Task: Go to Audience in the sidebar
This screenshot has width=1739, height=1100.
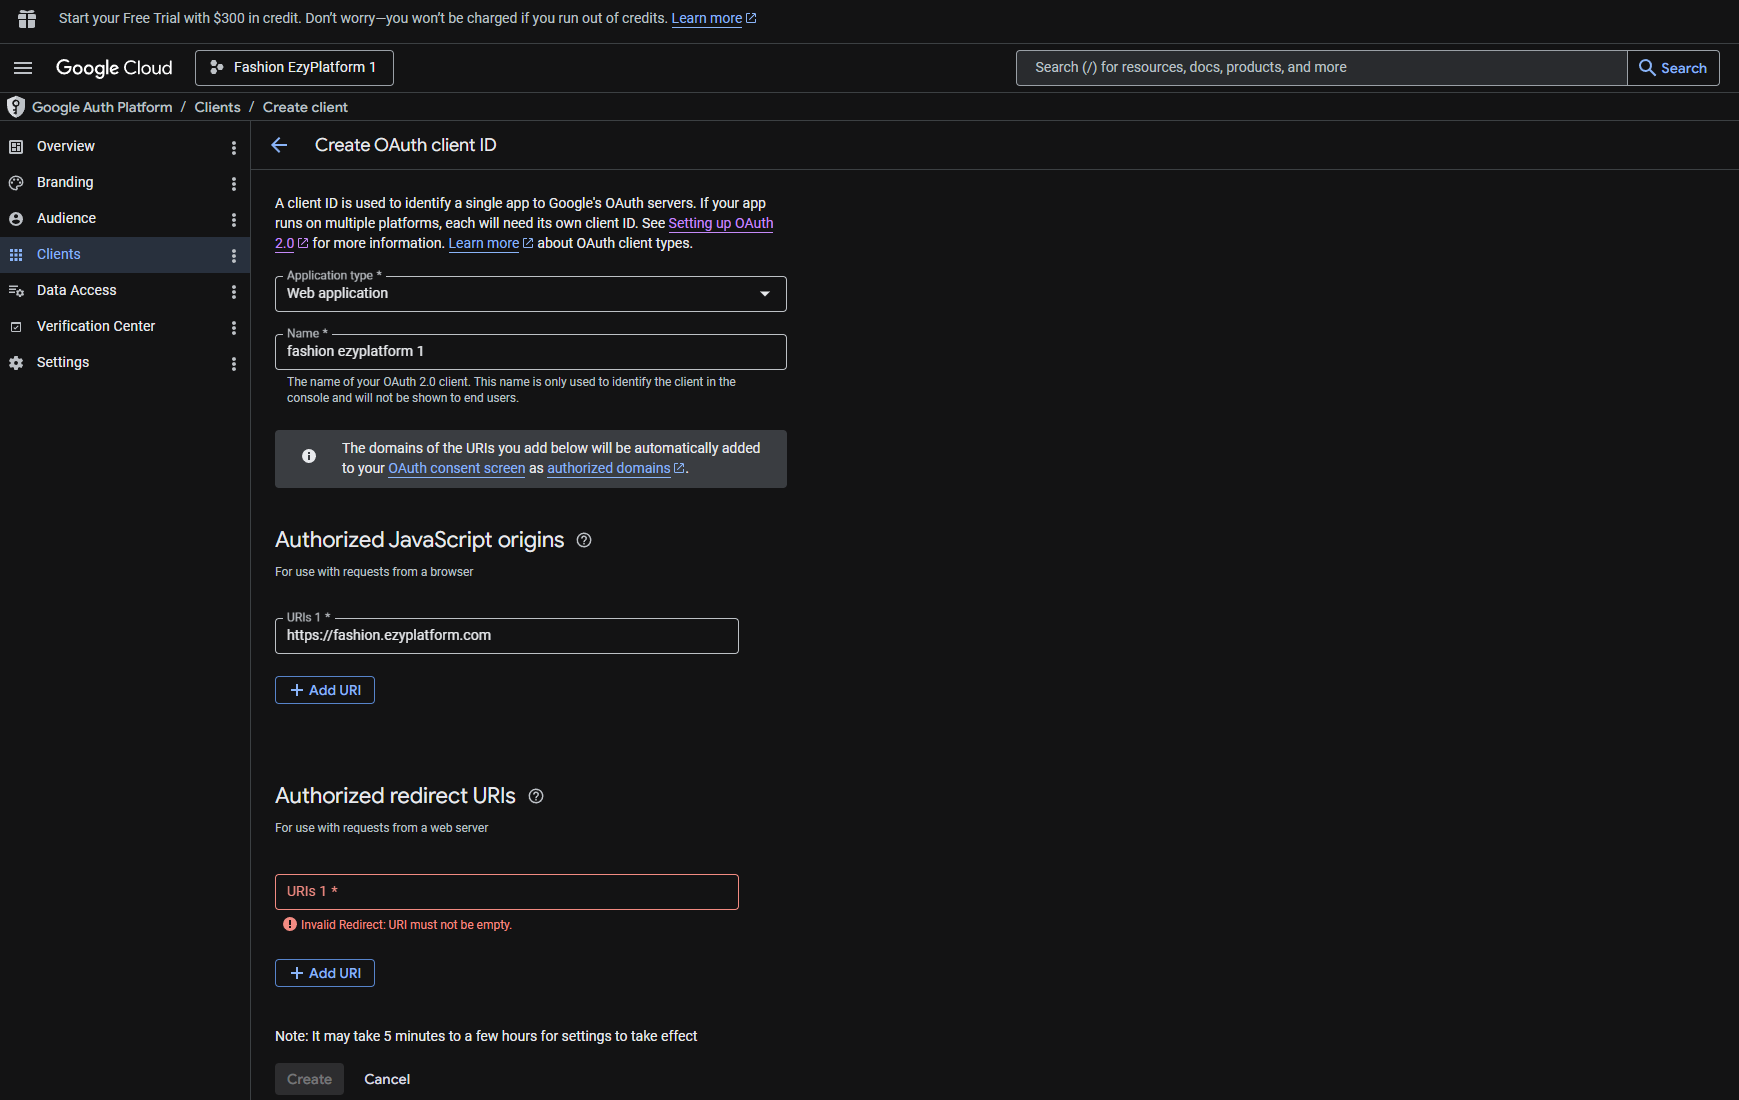Action: click(66, 218)
